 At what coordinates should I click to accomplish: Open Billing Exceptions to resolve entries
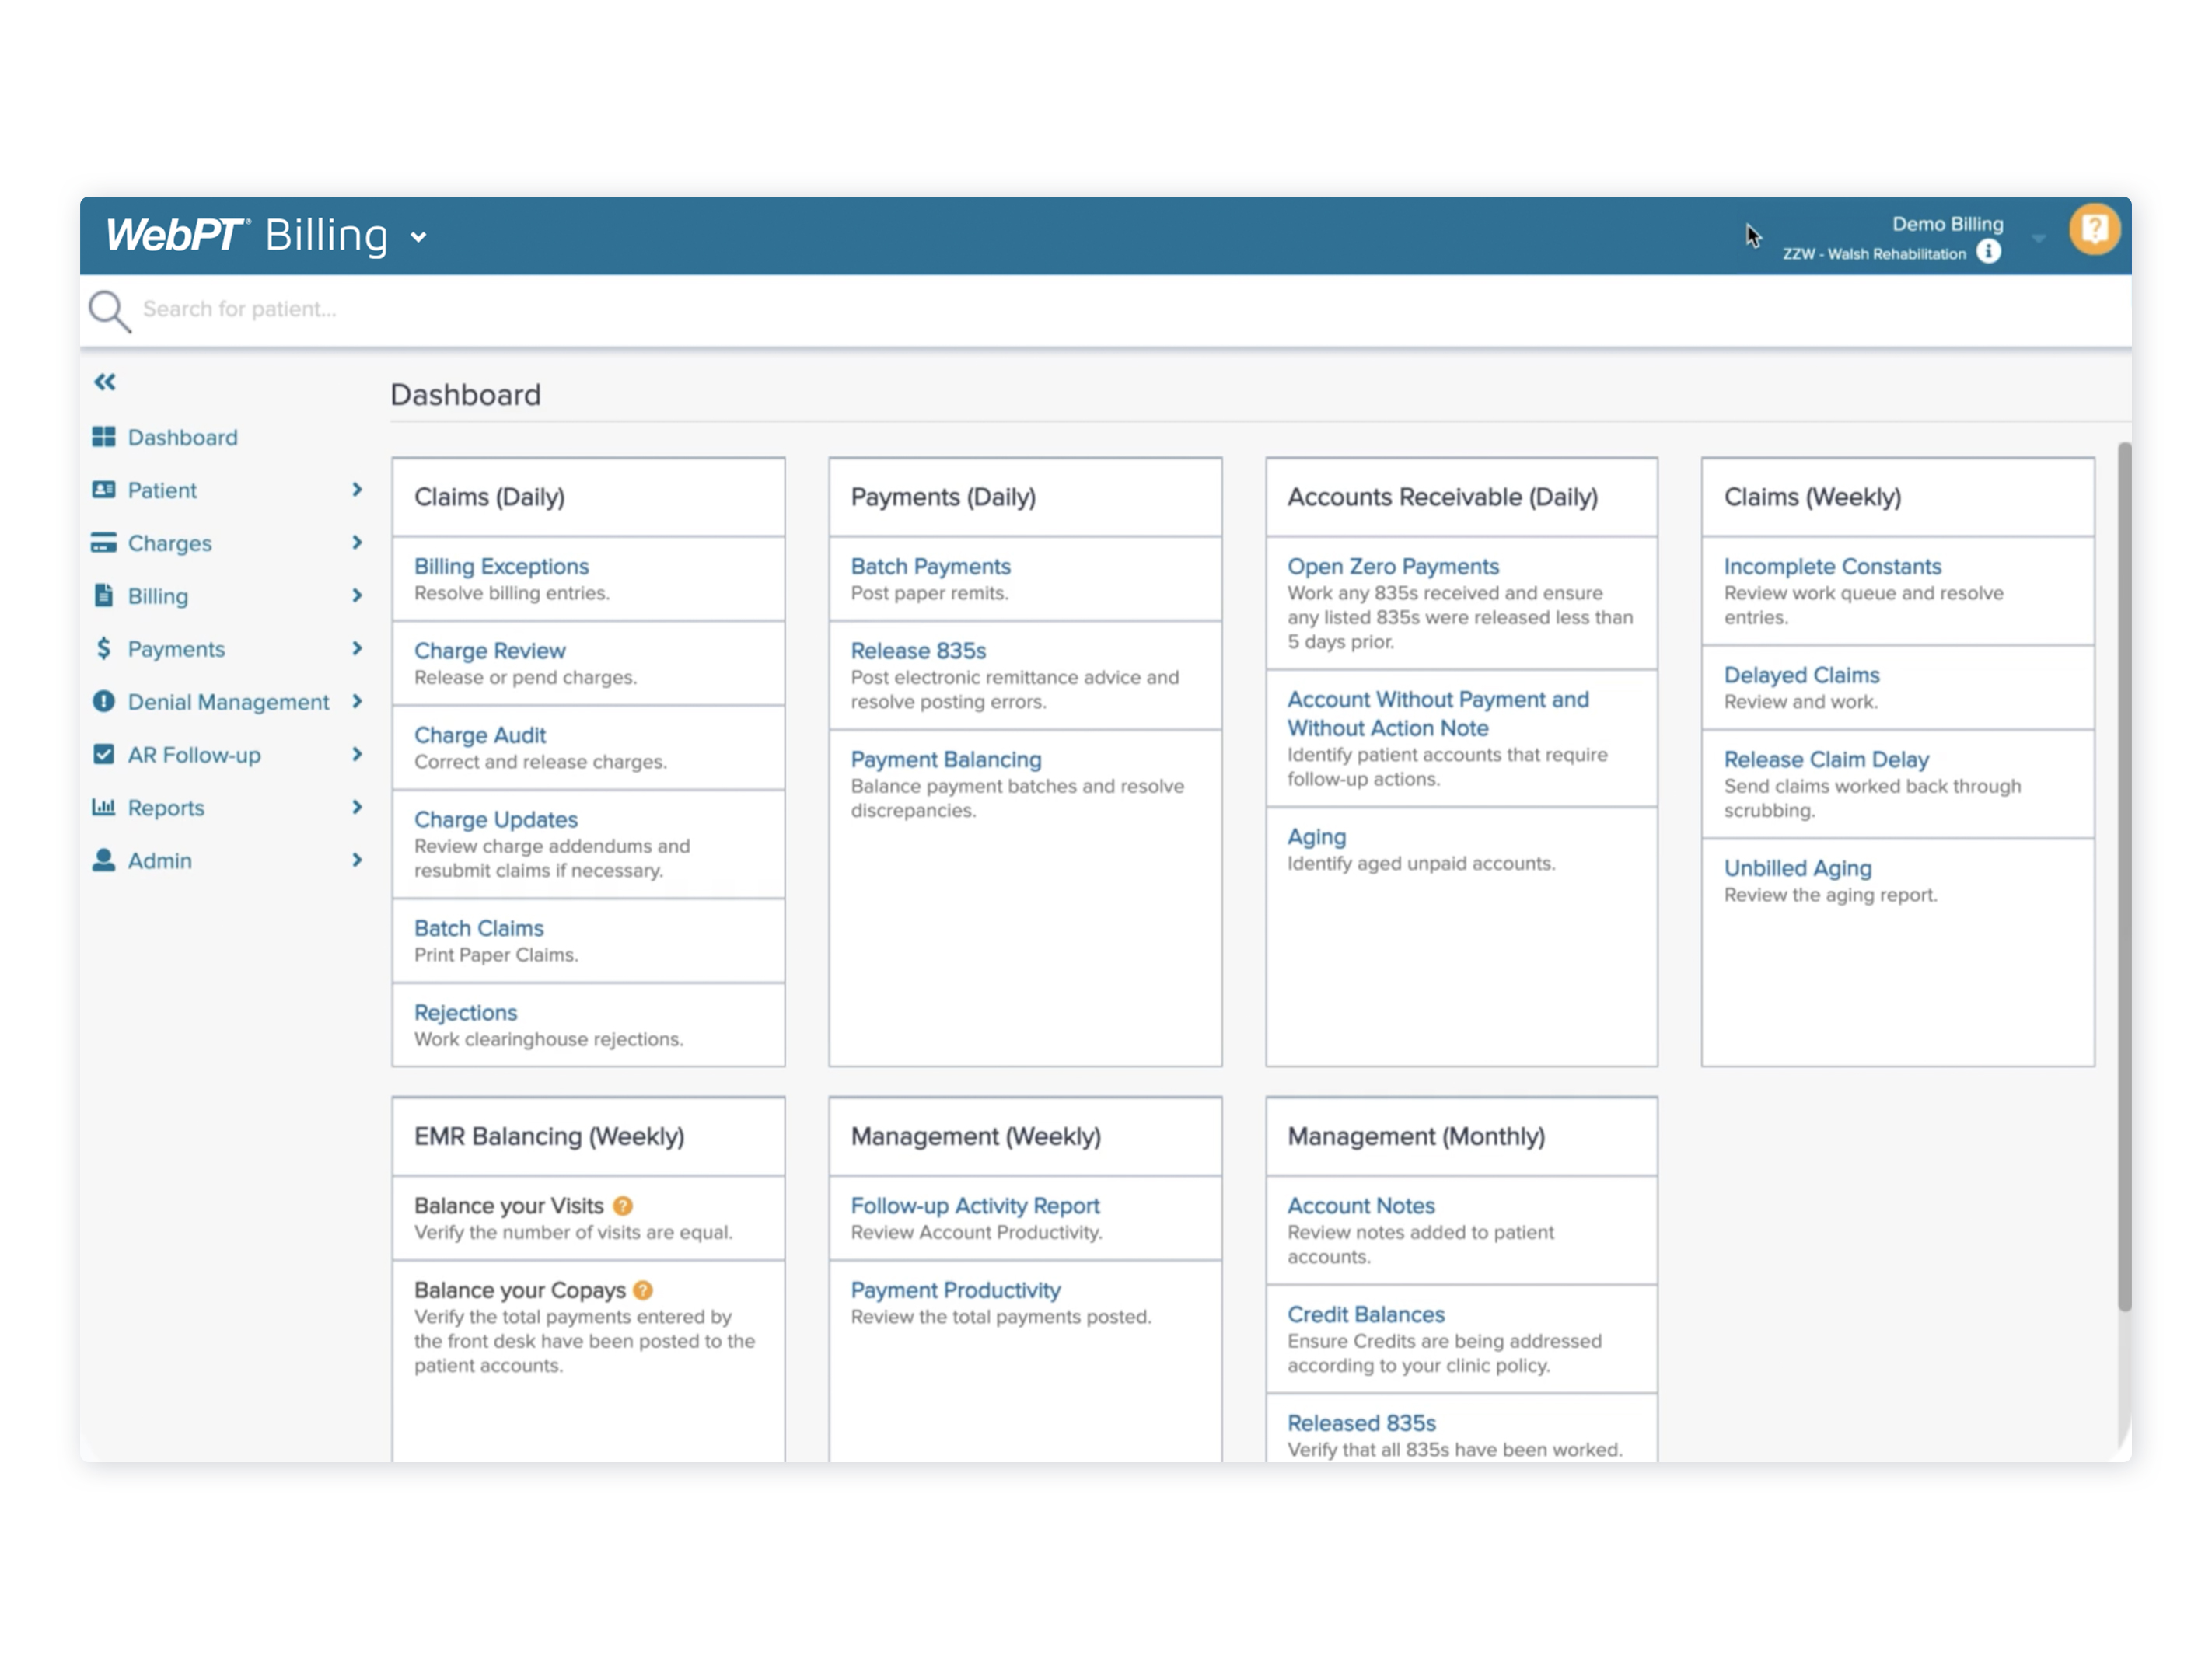(x=501, y=566)
